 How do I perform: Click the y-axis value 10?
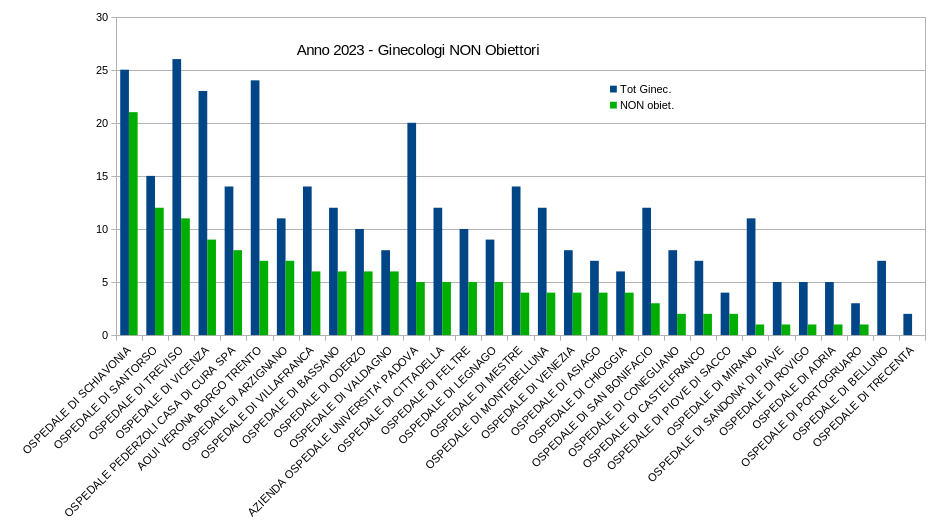[x=102, y=229]
